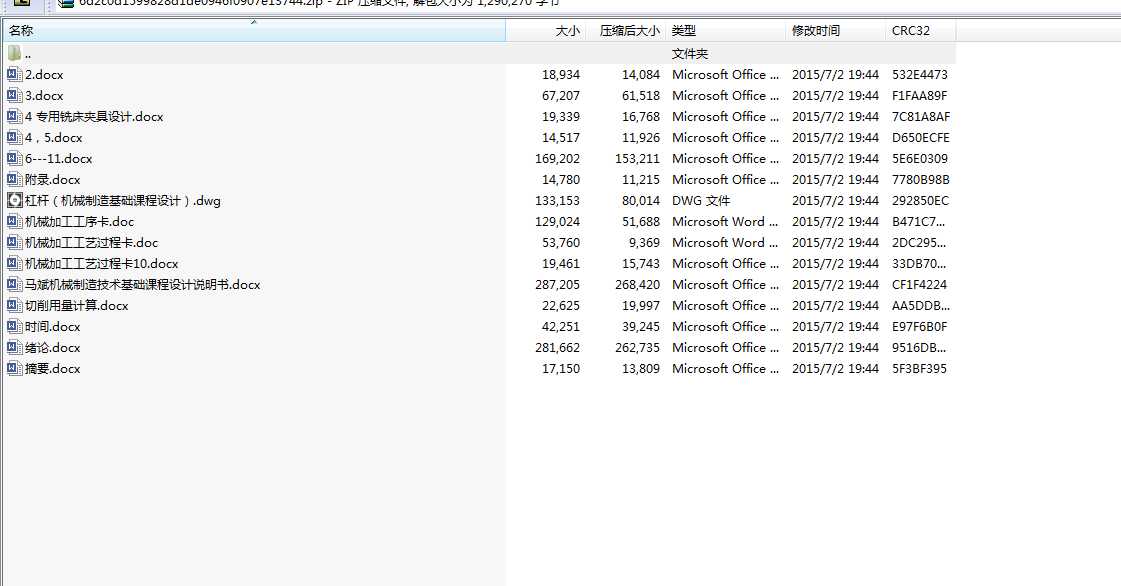Select file 摘要.docx
Image resolution: width=1121 pixels, height=586 pixels.
pos(53,369)
